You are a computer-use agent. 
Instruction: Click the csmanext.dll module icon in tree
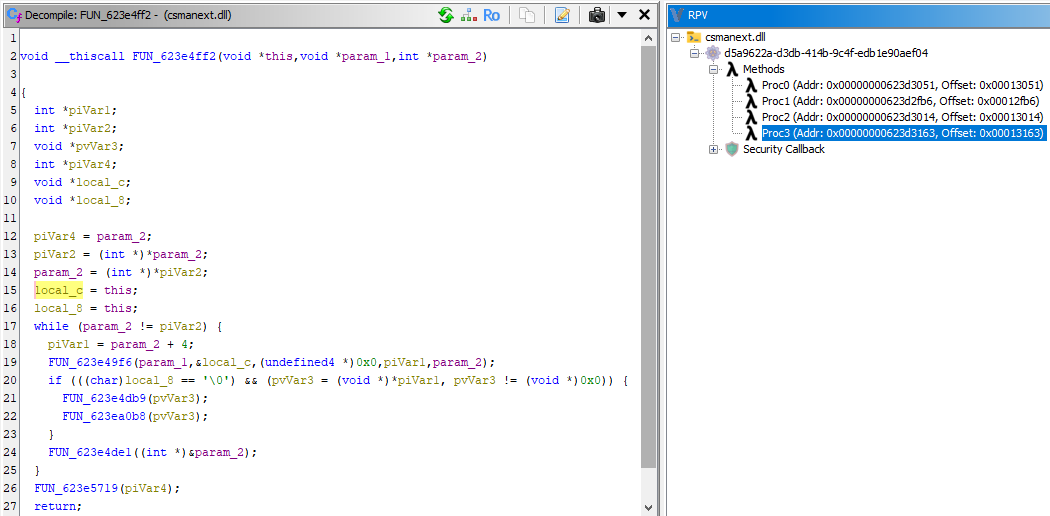pyautogui.click(x=694, y=37)
